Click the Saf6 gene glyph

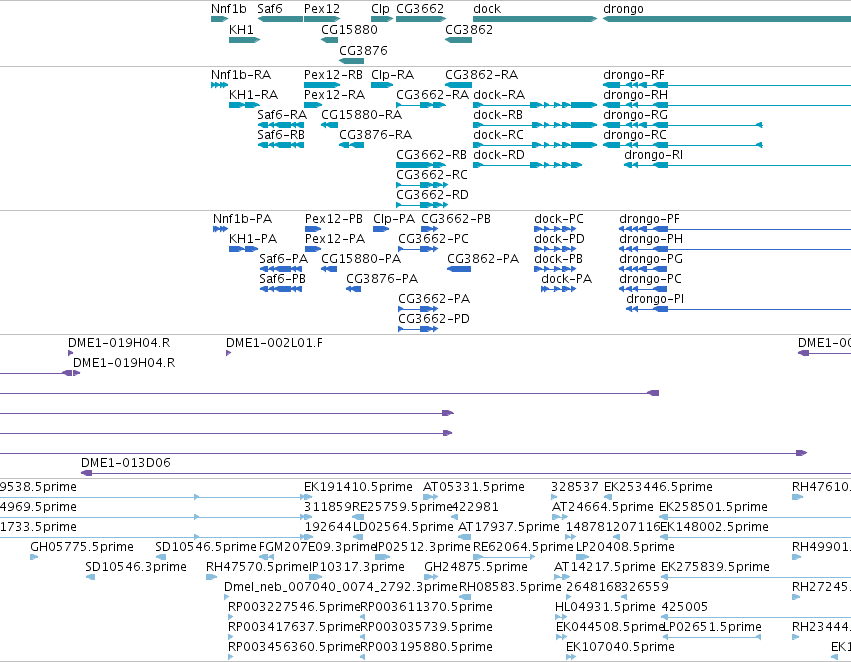click(280, 19)
